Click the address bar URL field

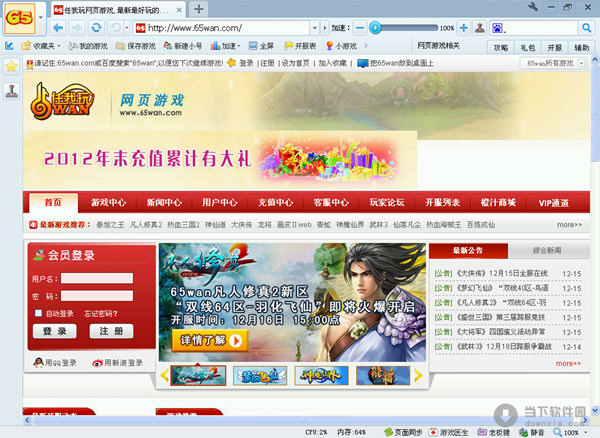(x=228, y=28)
